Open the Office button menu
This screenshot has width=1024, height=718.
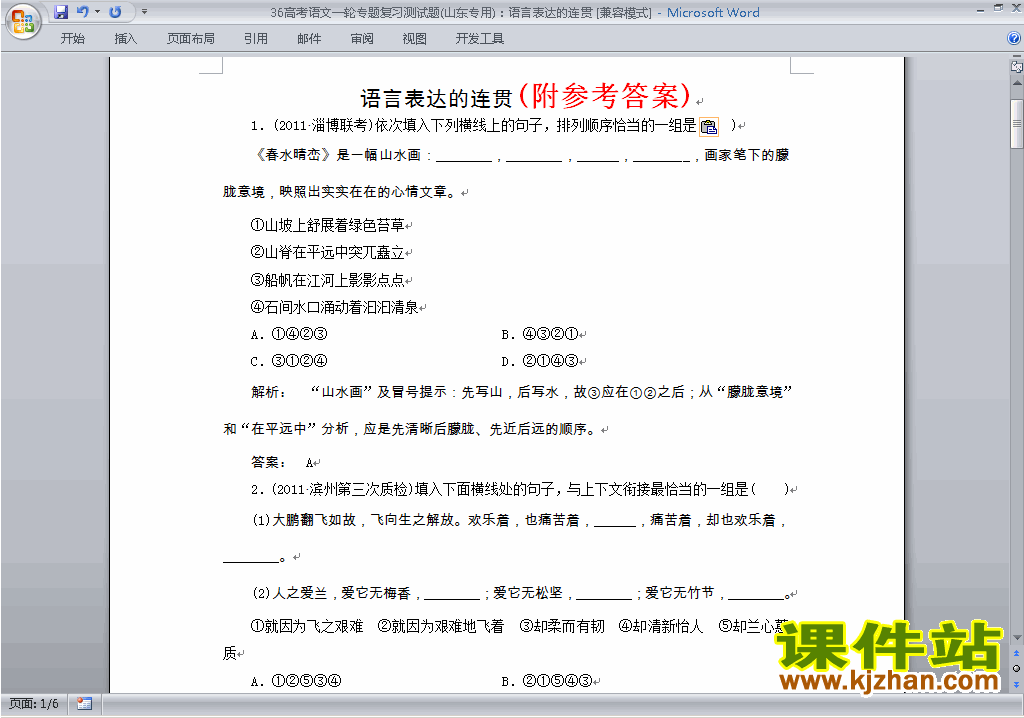[x=22, y=21]
